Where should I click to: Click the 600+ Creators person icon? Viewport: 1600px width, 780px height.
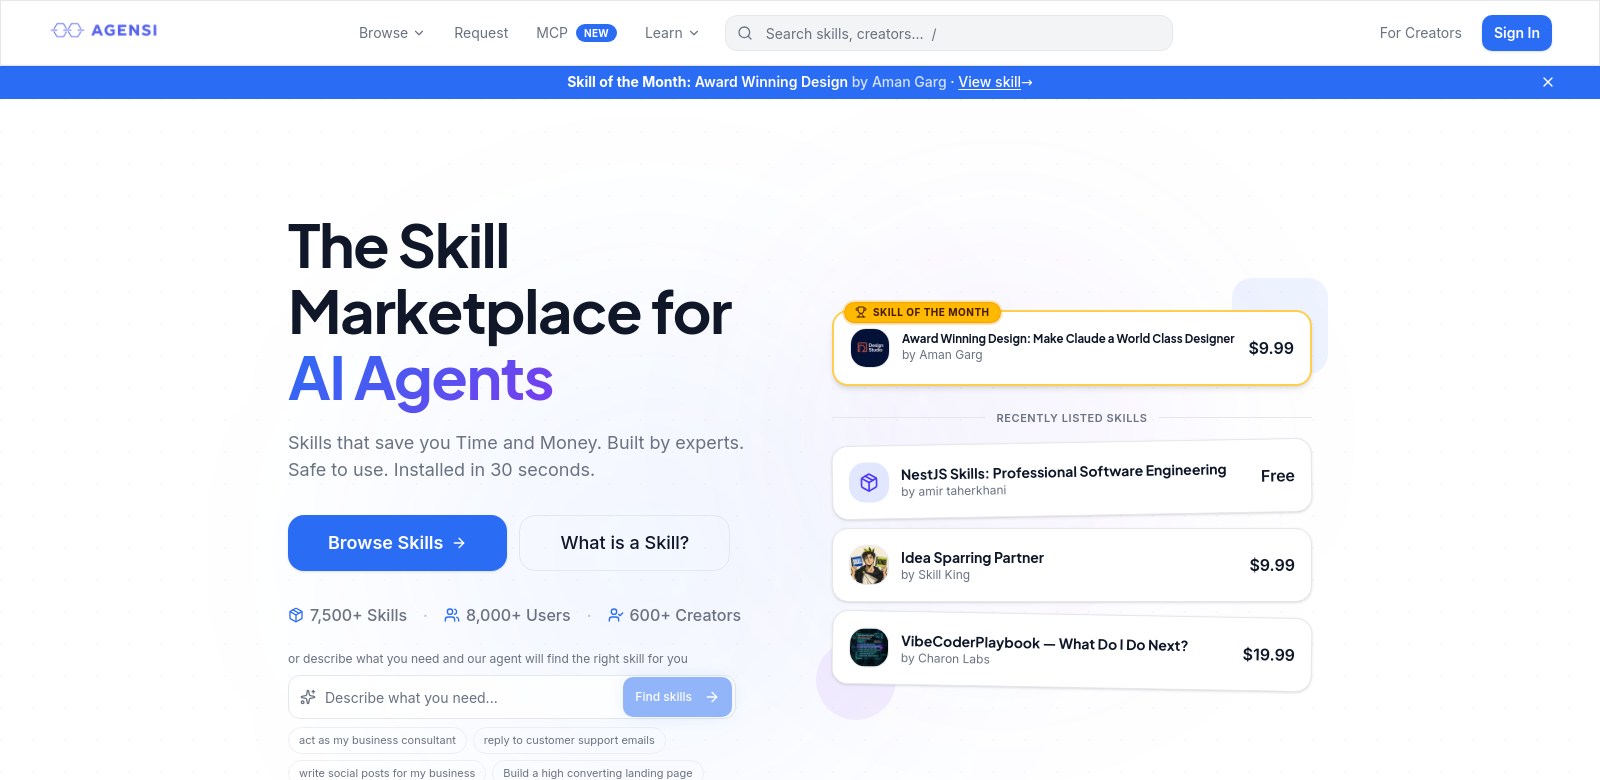(616, 615)
